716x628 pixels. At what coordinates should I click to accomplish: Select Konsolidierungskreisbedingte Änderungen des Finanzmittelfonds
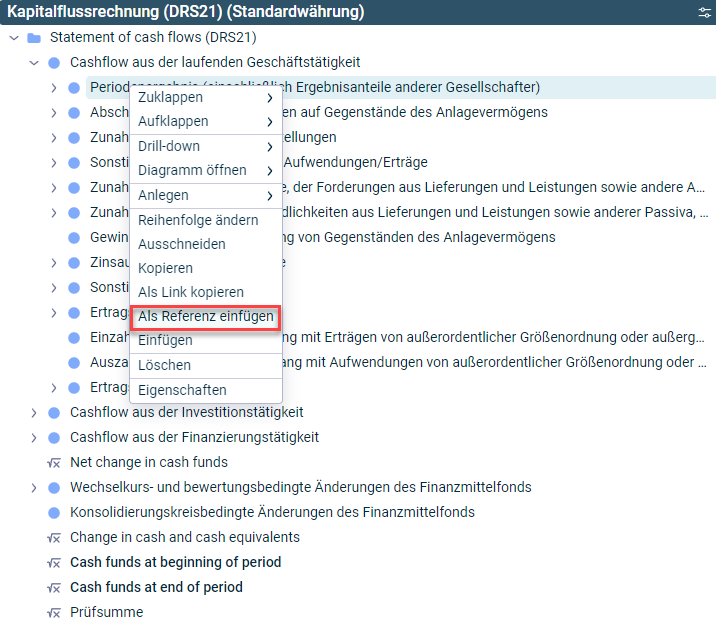pyautogui.click(x=272, y=512)
